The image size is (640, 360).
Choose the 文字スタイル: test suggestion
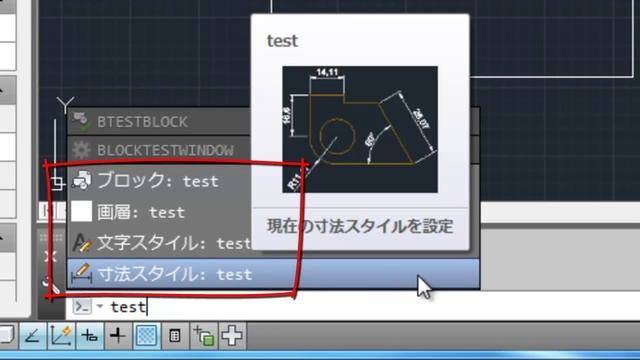click(x=159, y=243)
